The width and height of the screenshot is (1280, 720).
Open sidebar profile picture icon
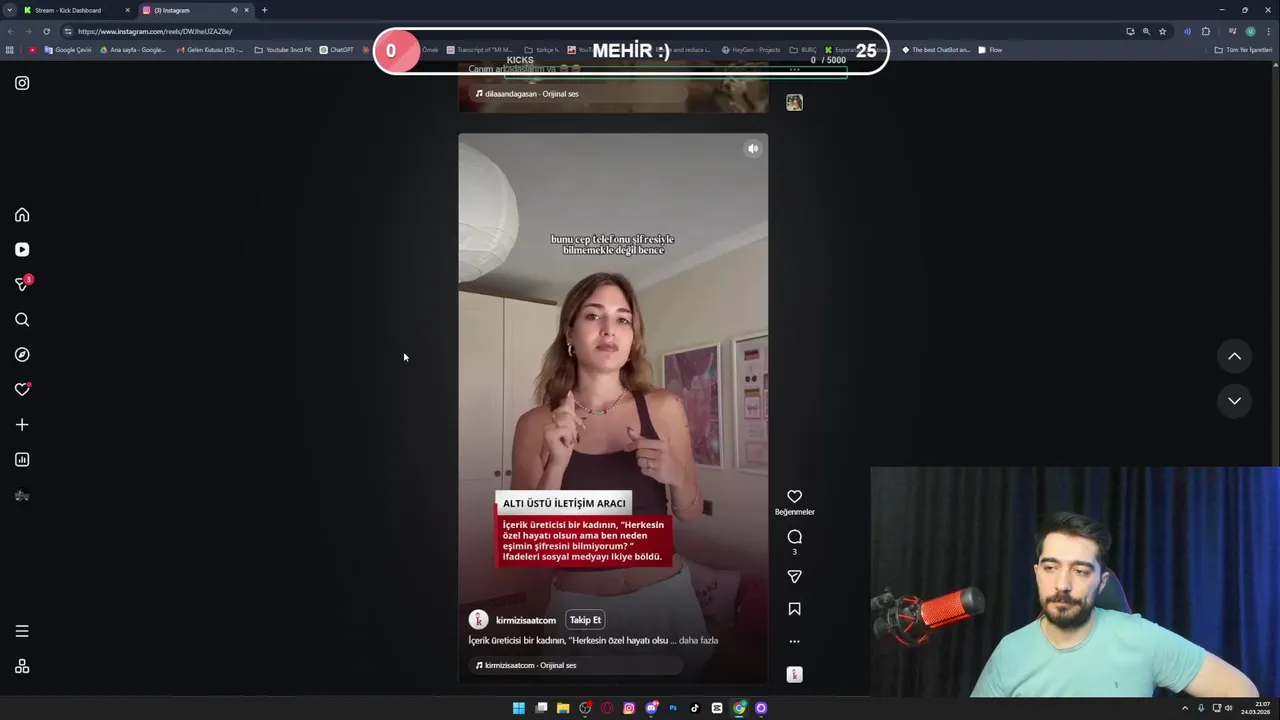[22, 496]
